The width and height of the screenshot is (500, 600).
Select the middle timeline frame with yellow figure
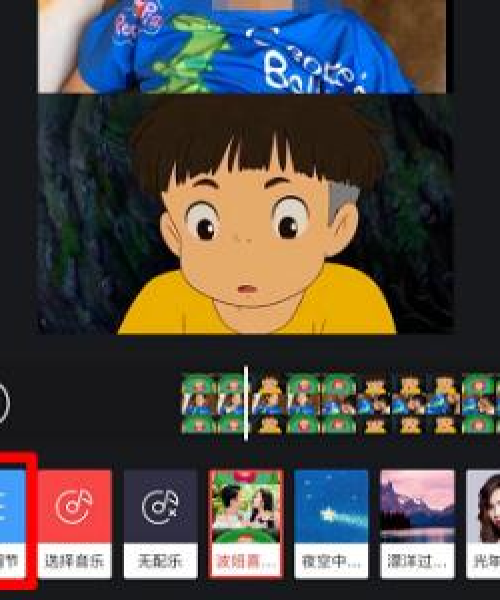pos(375,404)
